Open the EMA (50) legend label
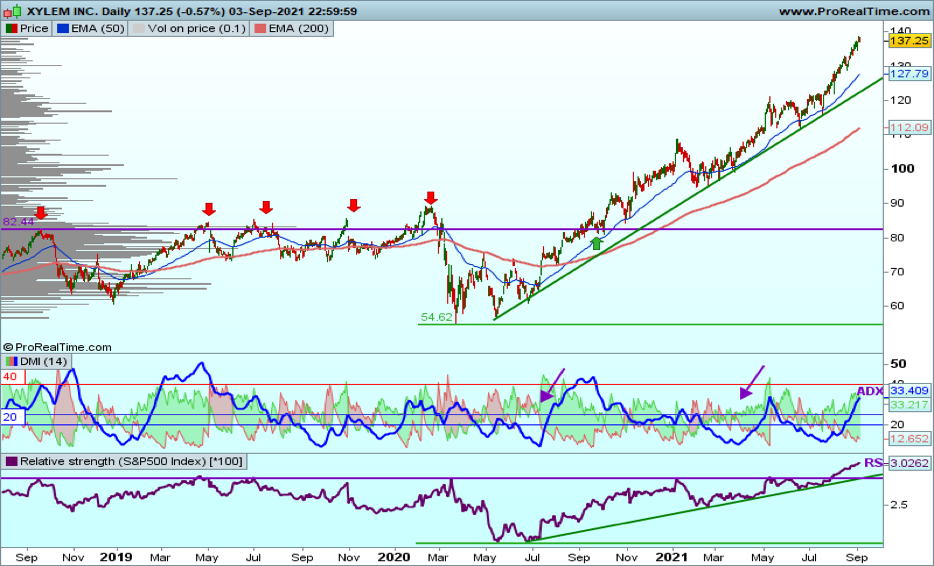934x566 pixels. (97, 29)
